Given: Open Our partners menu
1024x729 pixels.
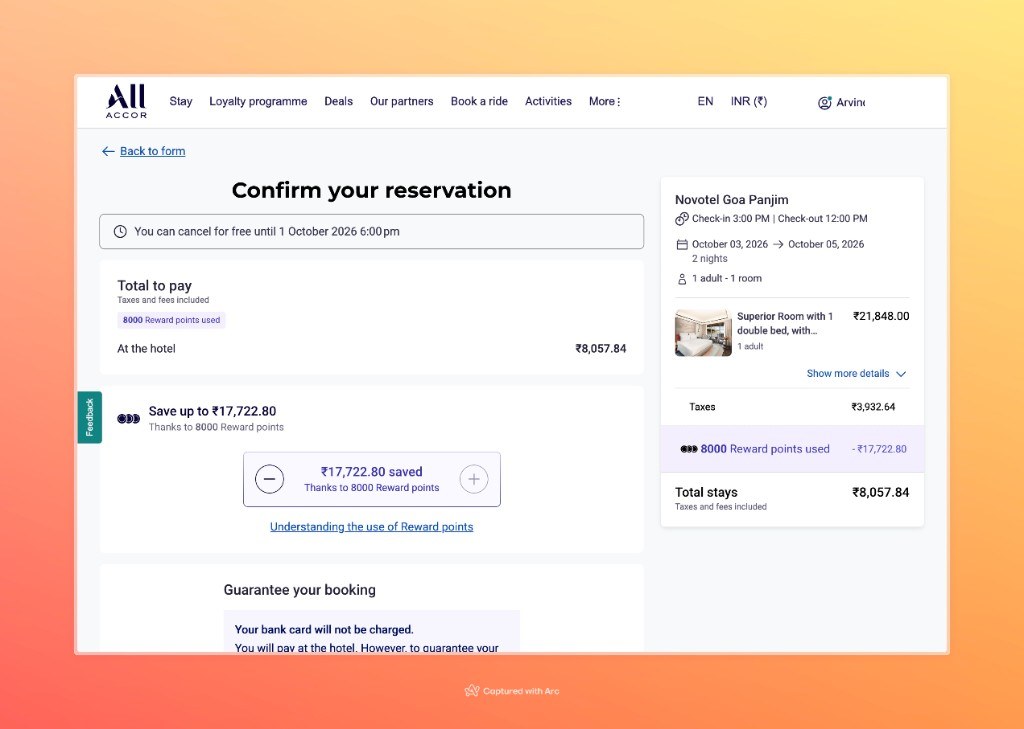Looking at the screenshot, I should tap(402, 101).
